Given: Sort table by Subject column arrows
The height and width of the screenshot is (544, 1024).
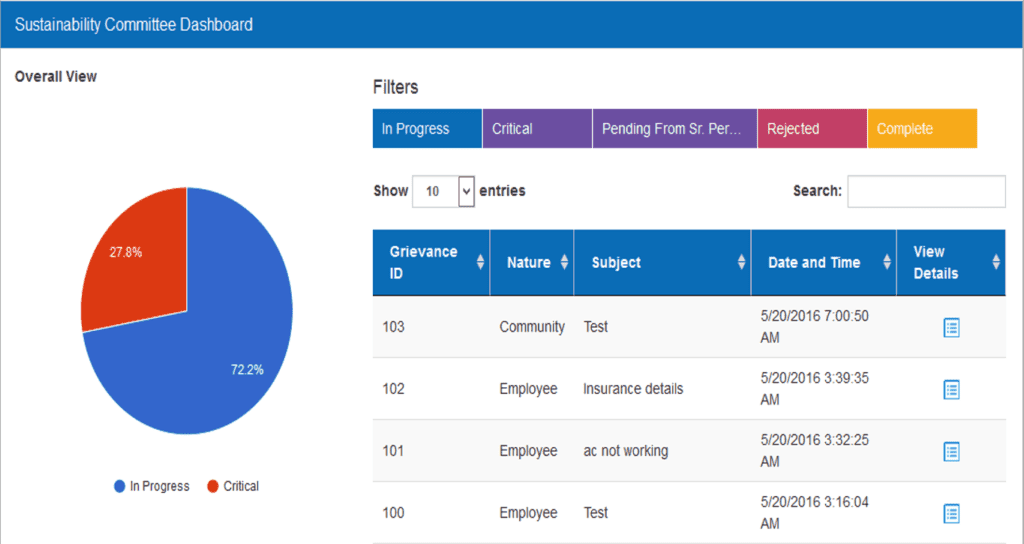Looking at the screenshot, I should (x=741, y=262).
